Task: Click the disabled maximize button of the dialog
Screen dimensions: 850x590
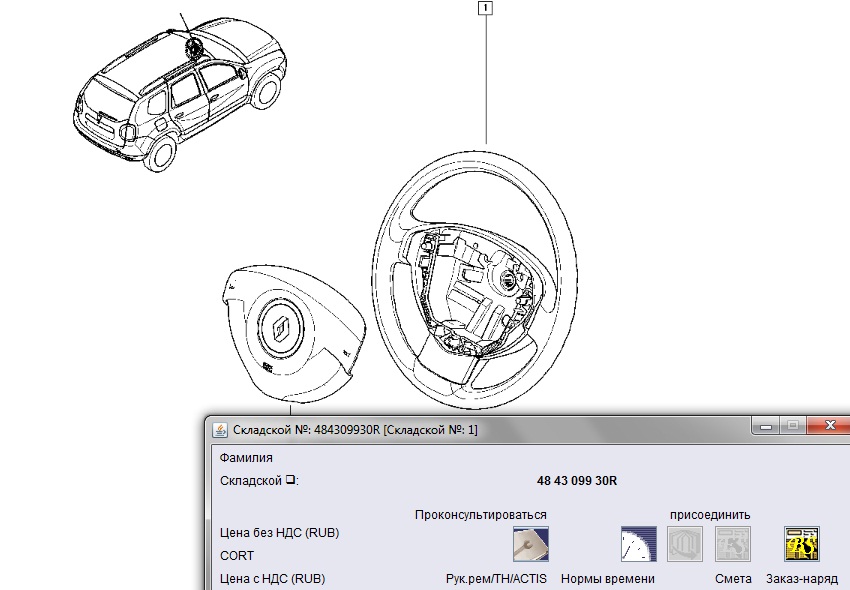Action: tap(793, 427)
